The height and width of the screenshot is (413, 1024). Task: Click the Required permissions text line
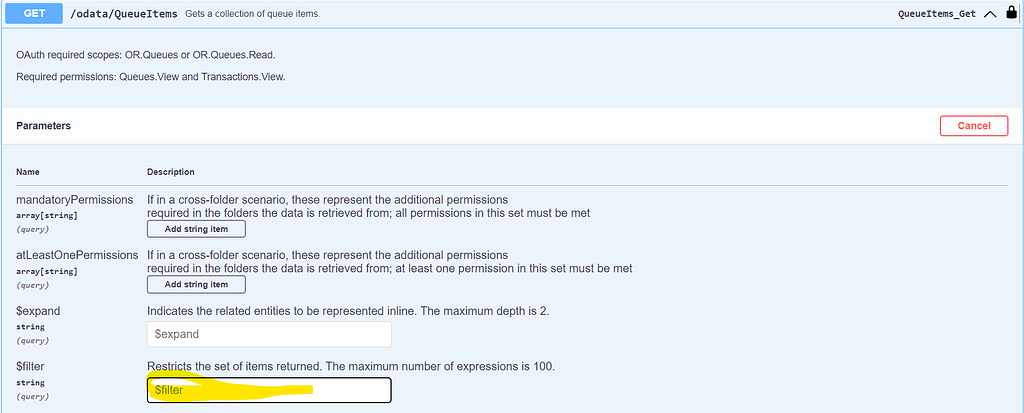[x=150, y=76]
